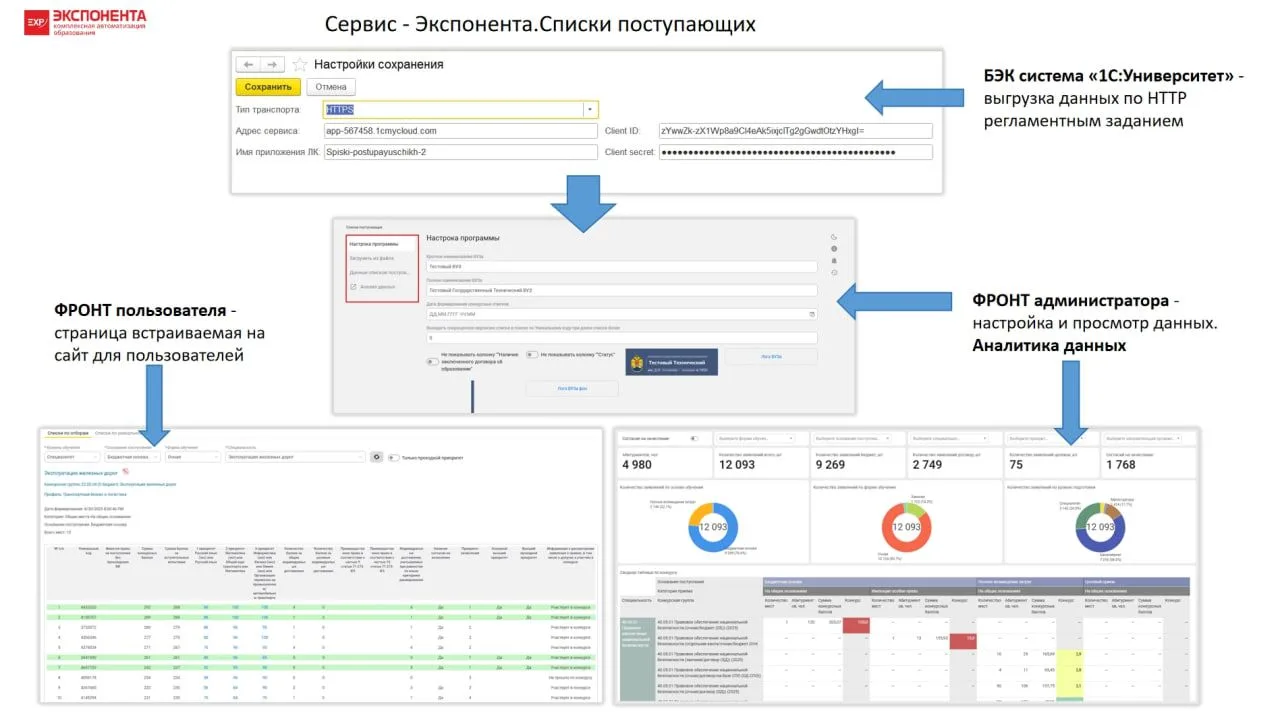Click the Лого ВУЗа upload button
The width and height of the screenshot is (1280, 719).
click(x=771, y=356)
